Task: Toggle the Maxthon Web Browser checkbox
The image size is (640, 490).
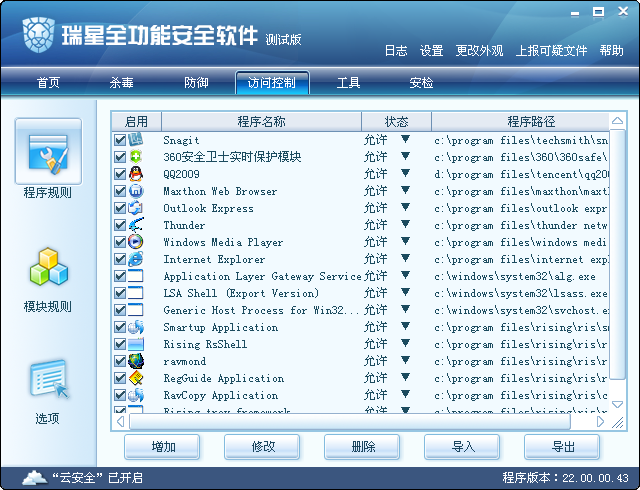Action: (120, 191)
